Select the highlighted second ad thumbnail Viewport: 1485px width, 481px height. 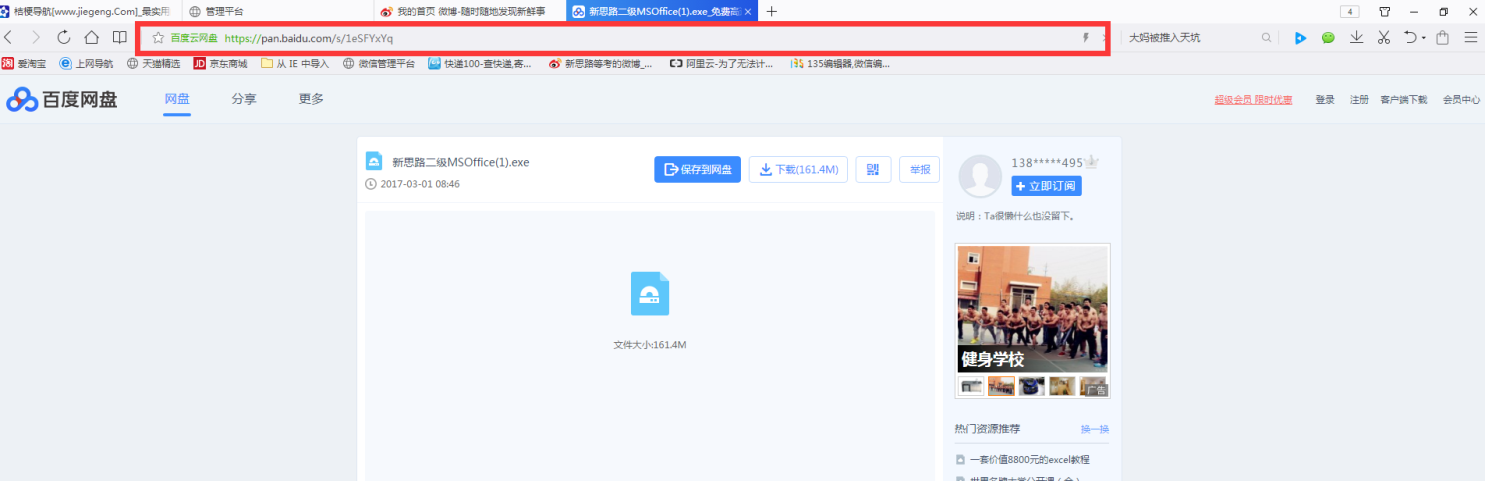click(1001, 386)
